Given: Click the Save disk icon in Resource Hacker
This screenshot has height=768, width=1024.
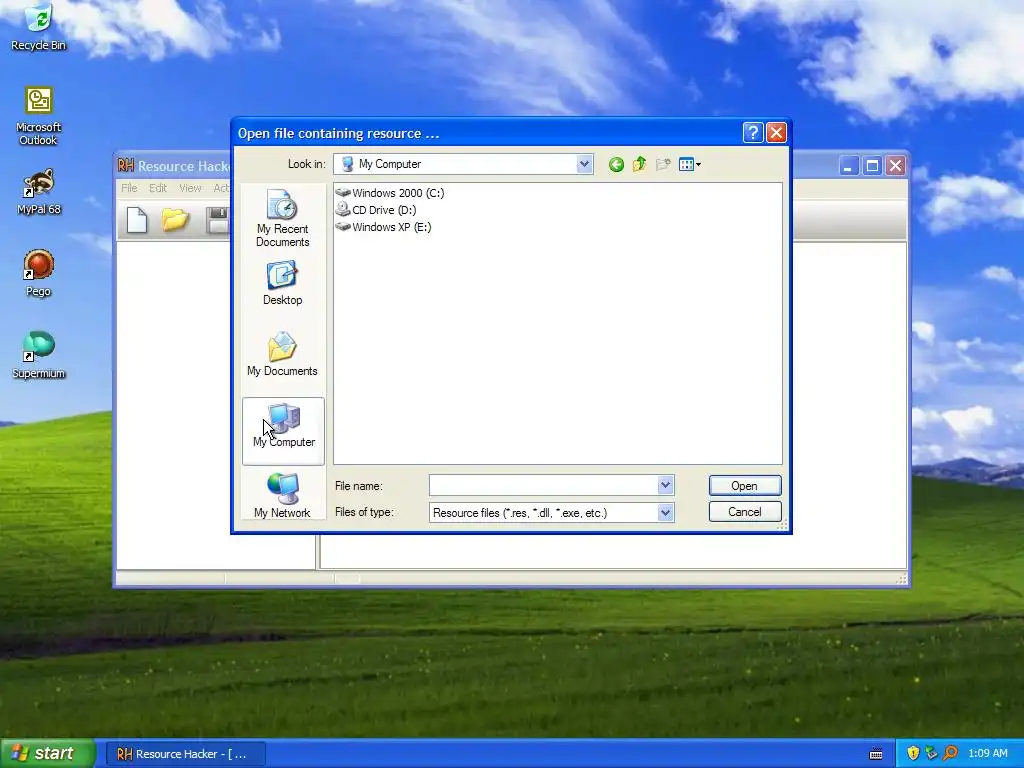Looking at the screenshot, I should tap(217, 220).
